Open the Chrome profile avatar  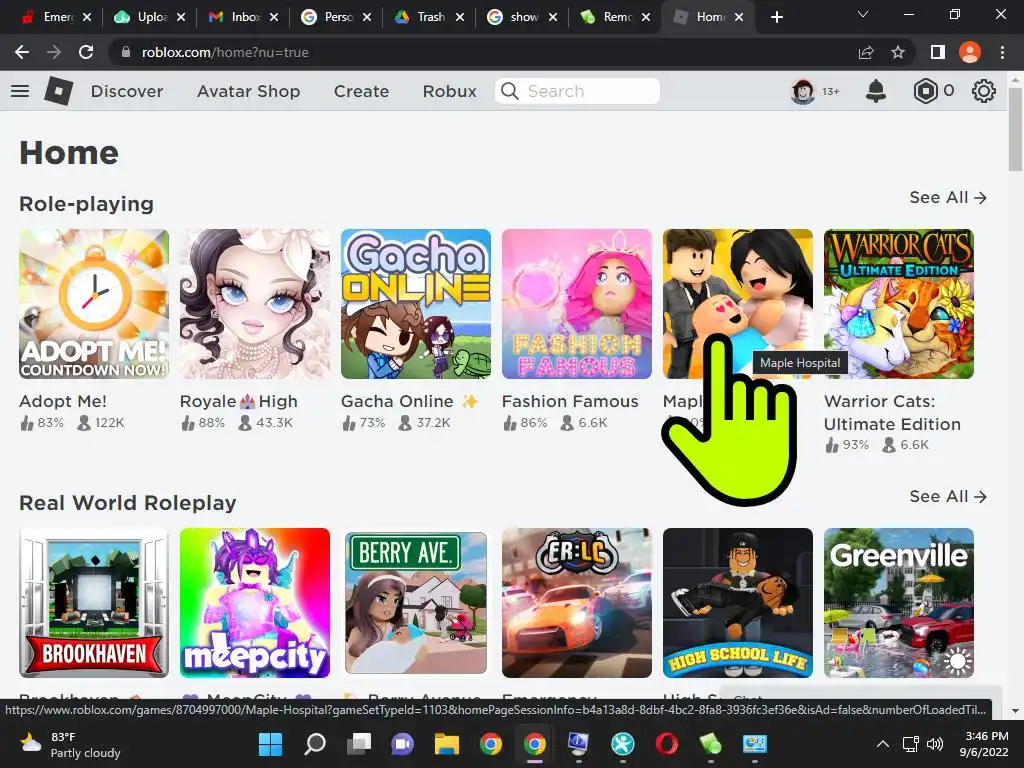[970, 52]
